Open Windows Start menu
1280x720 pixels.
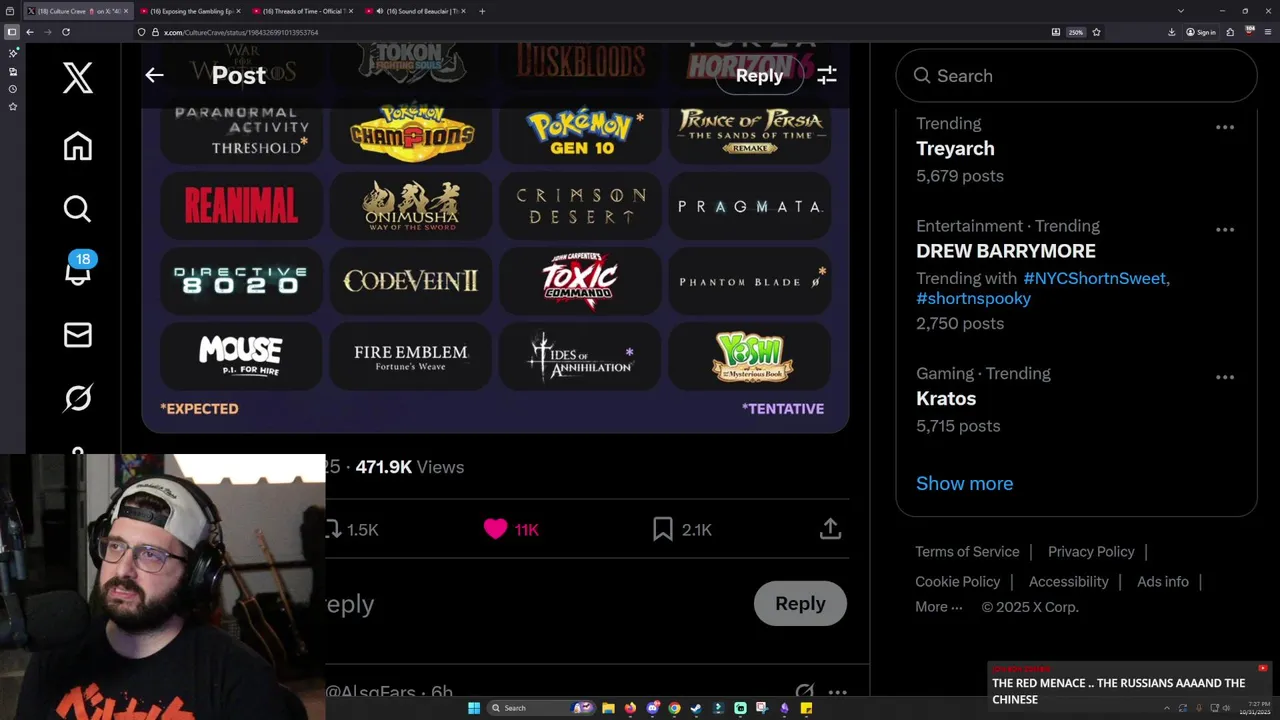click(x=474, y=708)
